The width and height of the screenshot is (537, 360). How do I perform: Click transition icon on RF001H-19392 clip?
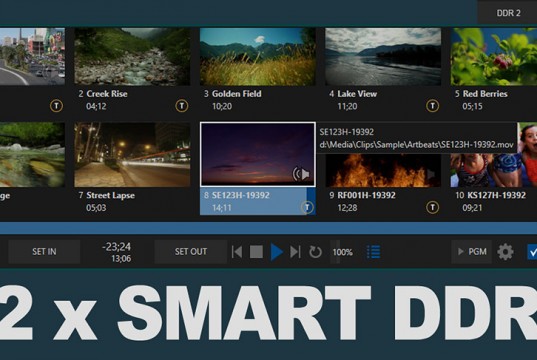tap(433, 207)
